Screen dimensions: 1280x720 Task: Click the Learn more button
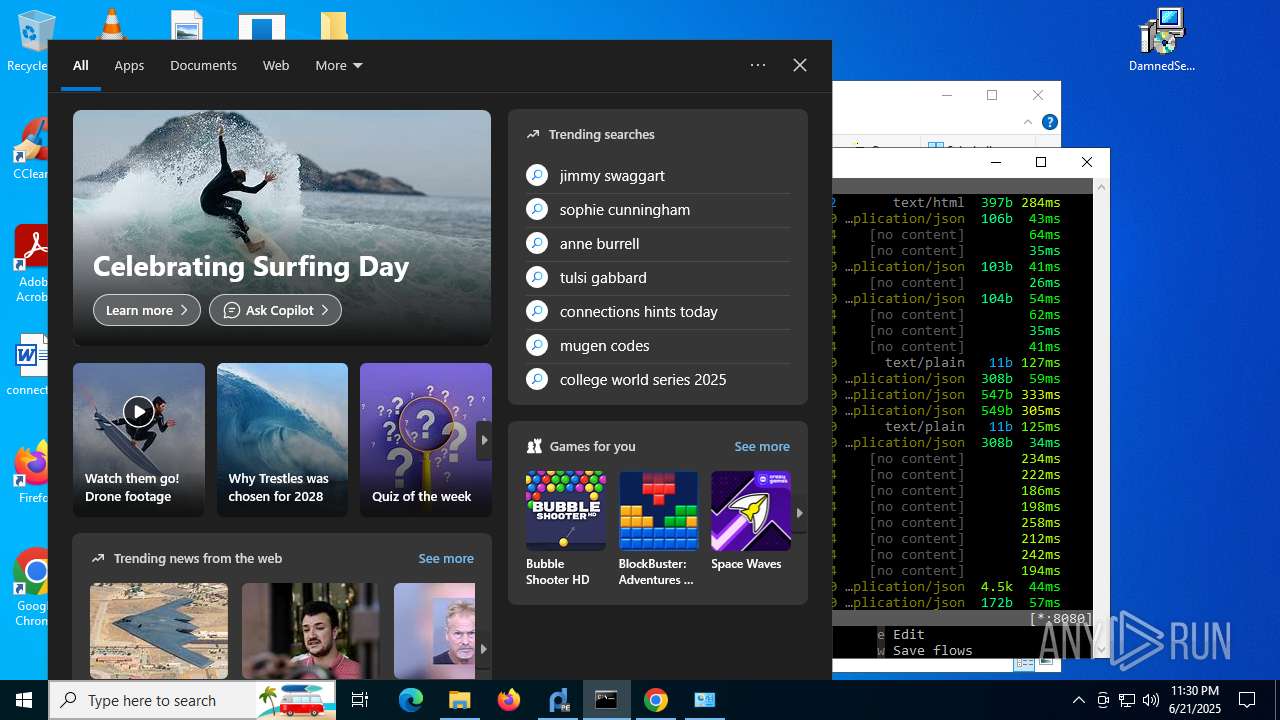click(x=147, y=310)
